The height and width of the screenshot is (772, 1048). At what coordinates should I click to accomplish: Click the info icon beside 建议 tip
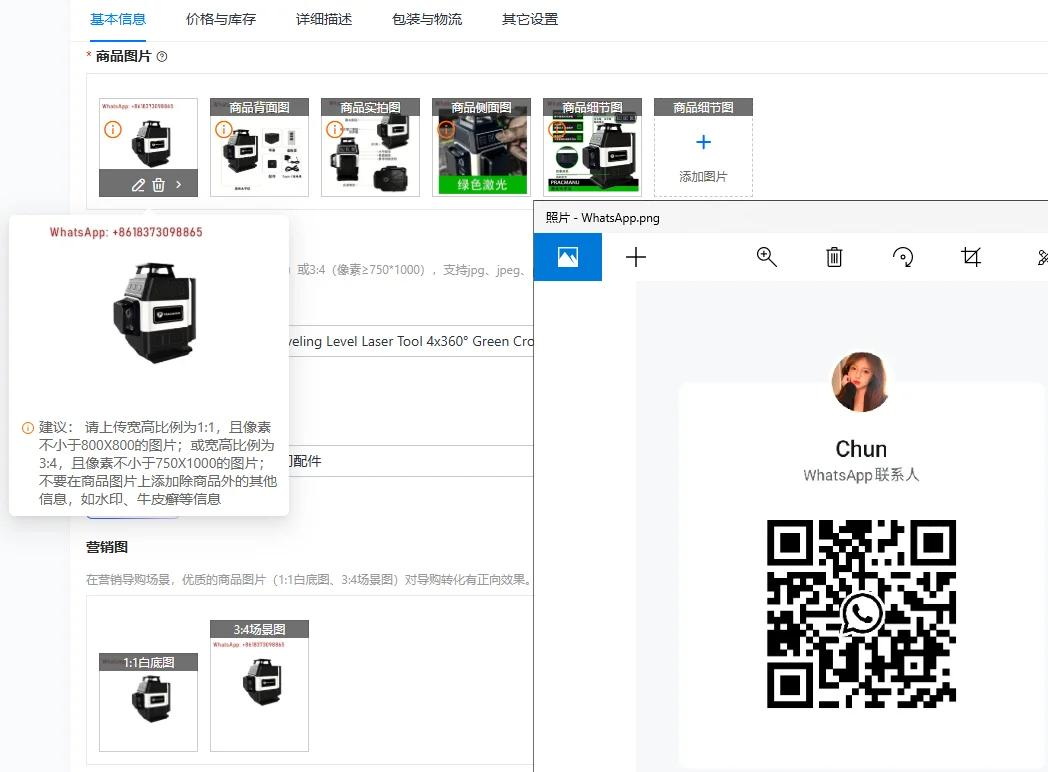28,428
